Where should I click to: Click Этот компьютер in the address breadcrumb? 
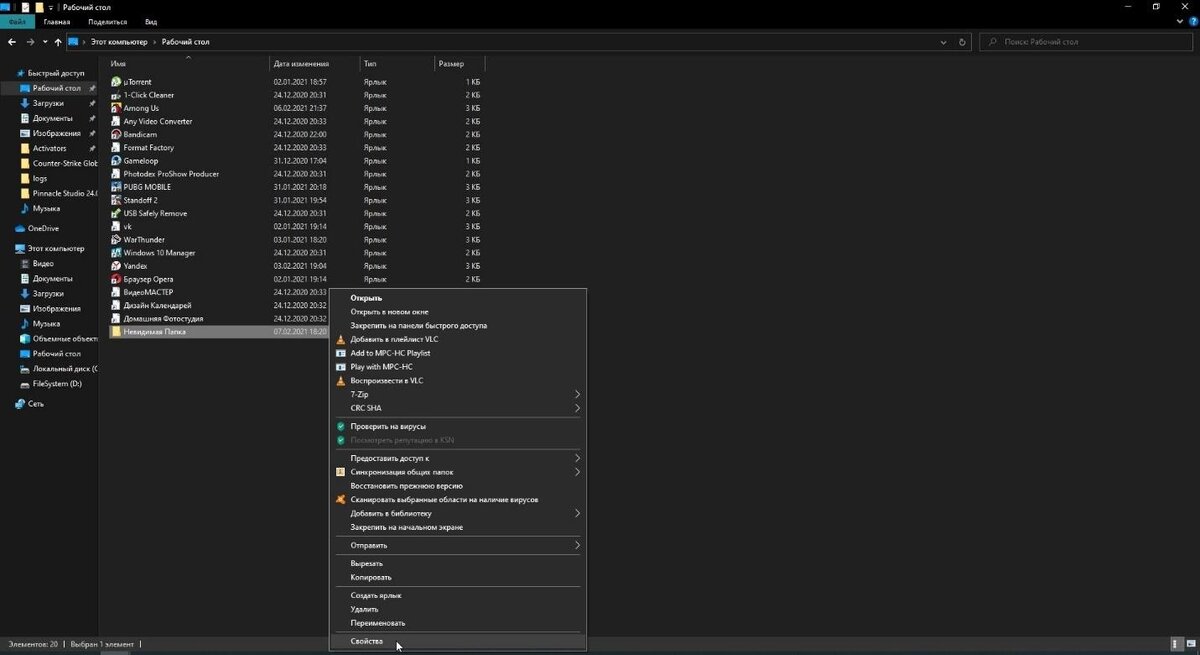119,42
